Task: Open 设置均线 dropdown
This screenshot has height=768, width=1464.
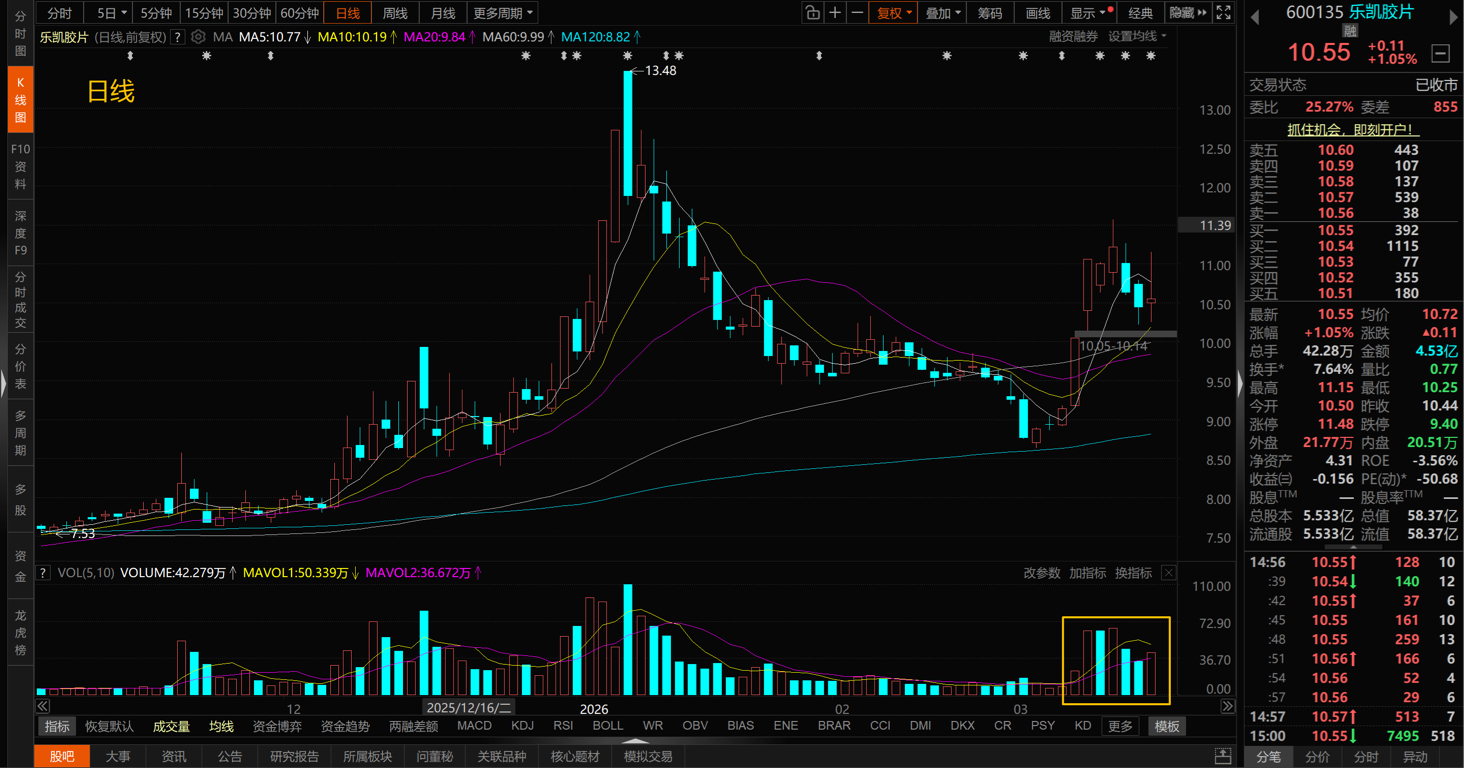Action: point(1137,36)
